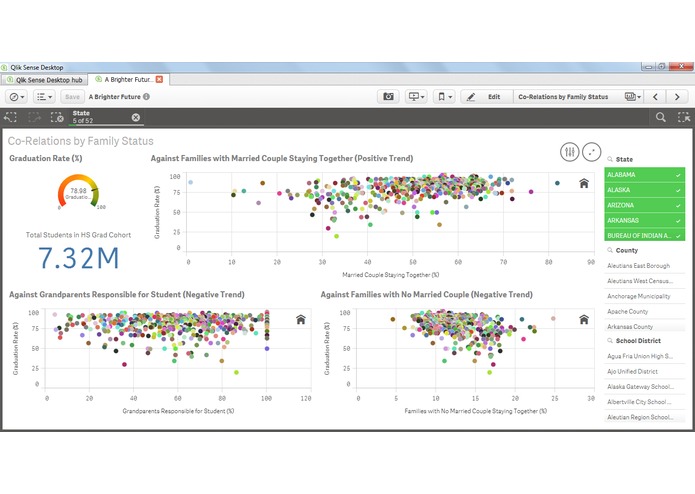Deselect ALASKA in State list

[x=644, y=190]
